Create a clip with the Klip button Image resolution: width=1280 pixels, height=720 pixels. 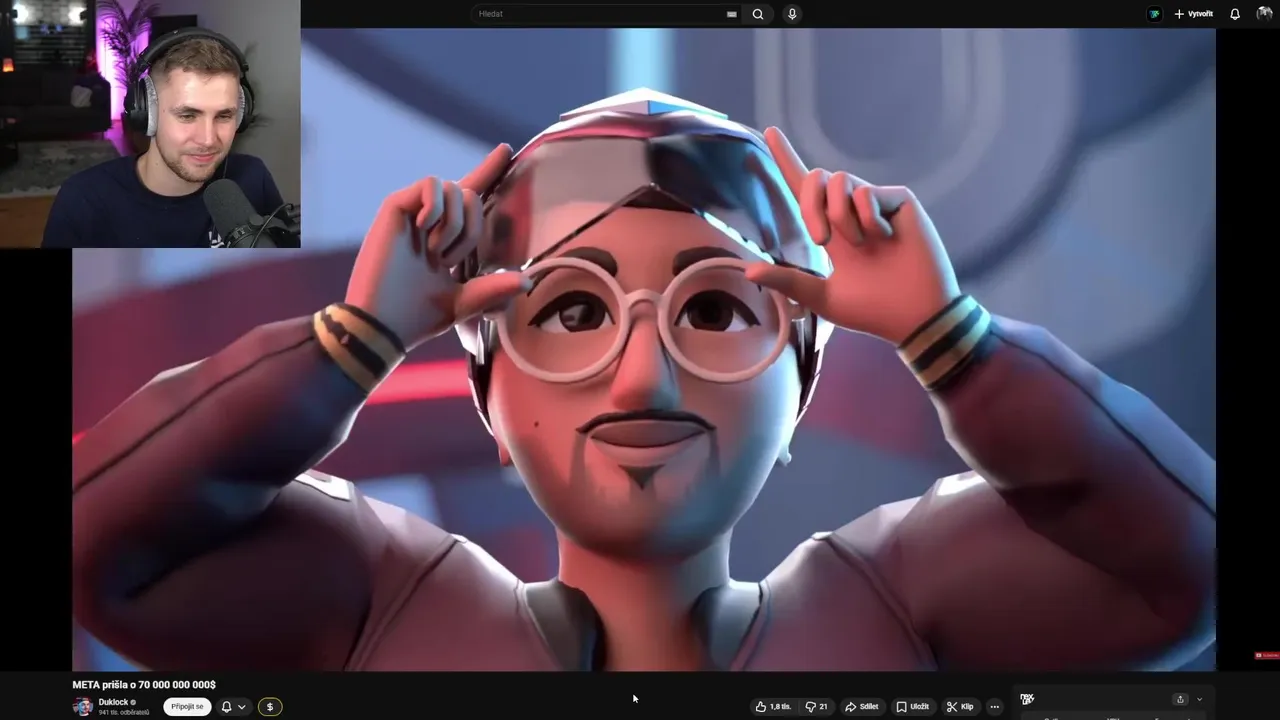click(x=960, y=707)
